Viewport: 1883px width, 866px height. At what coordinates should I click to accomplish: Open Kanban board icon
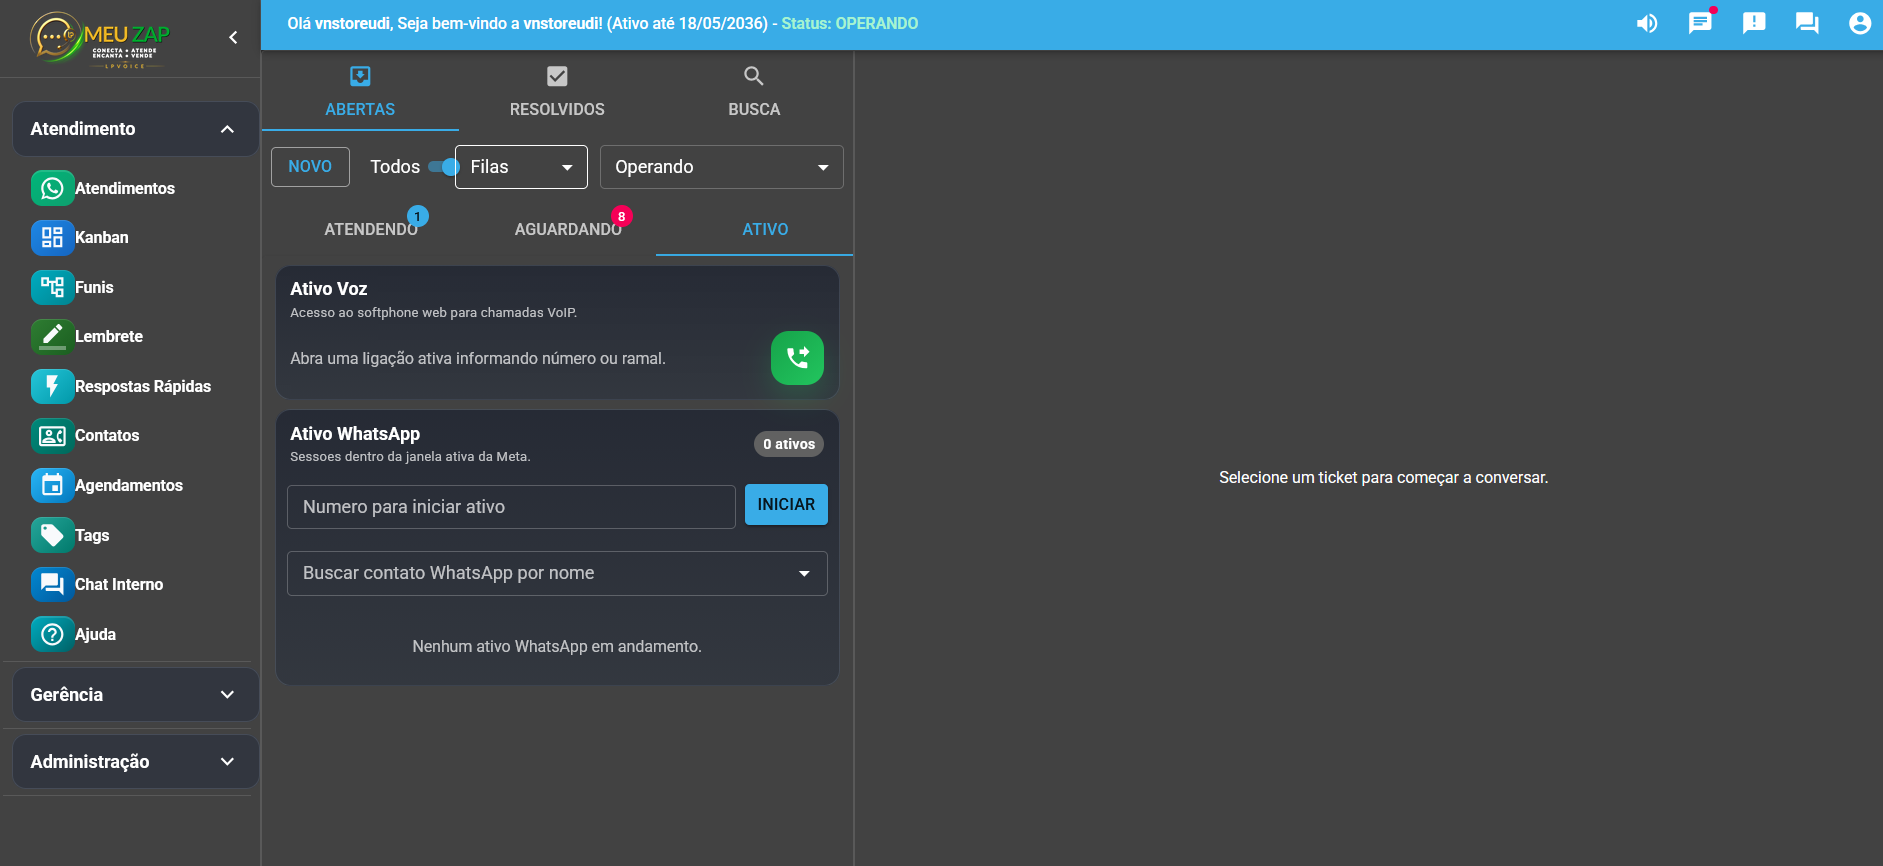pos(52,237)
